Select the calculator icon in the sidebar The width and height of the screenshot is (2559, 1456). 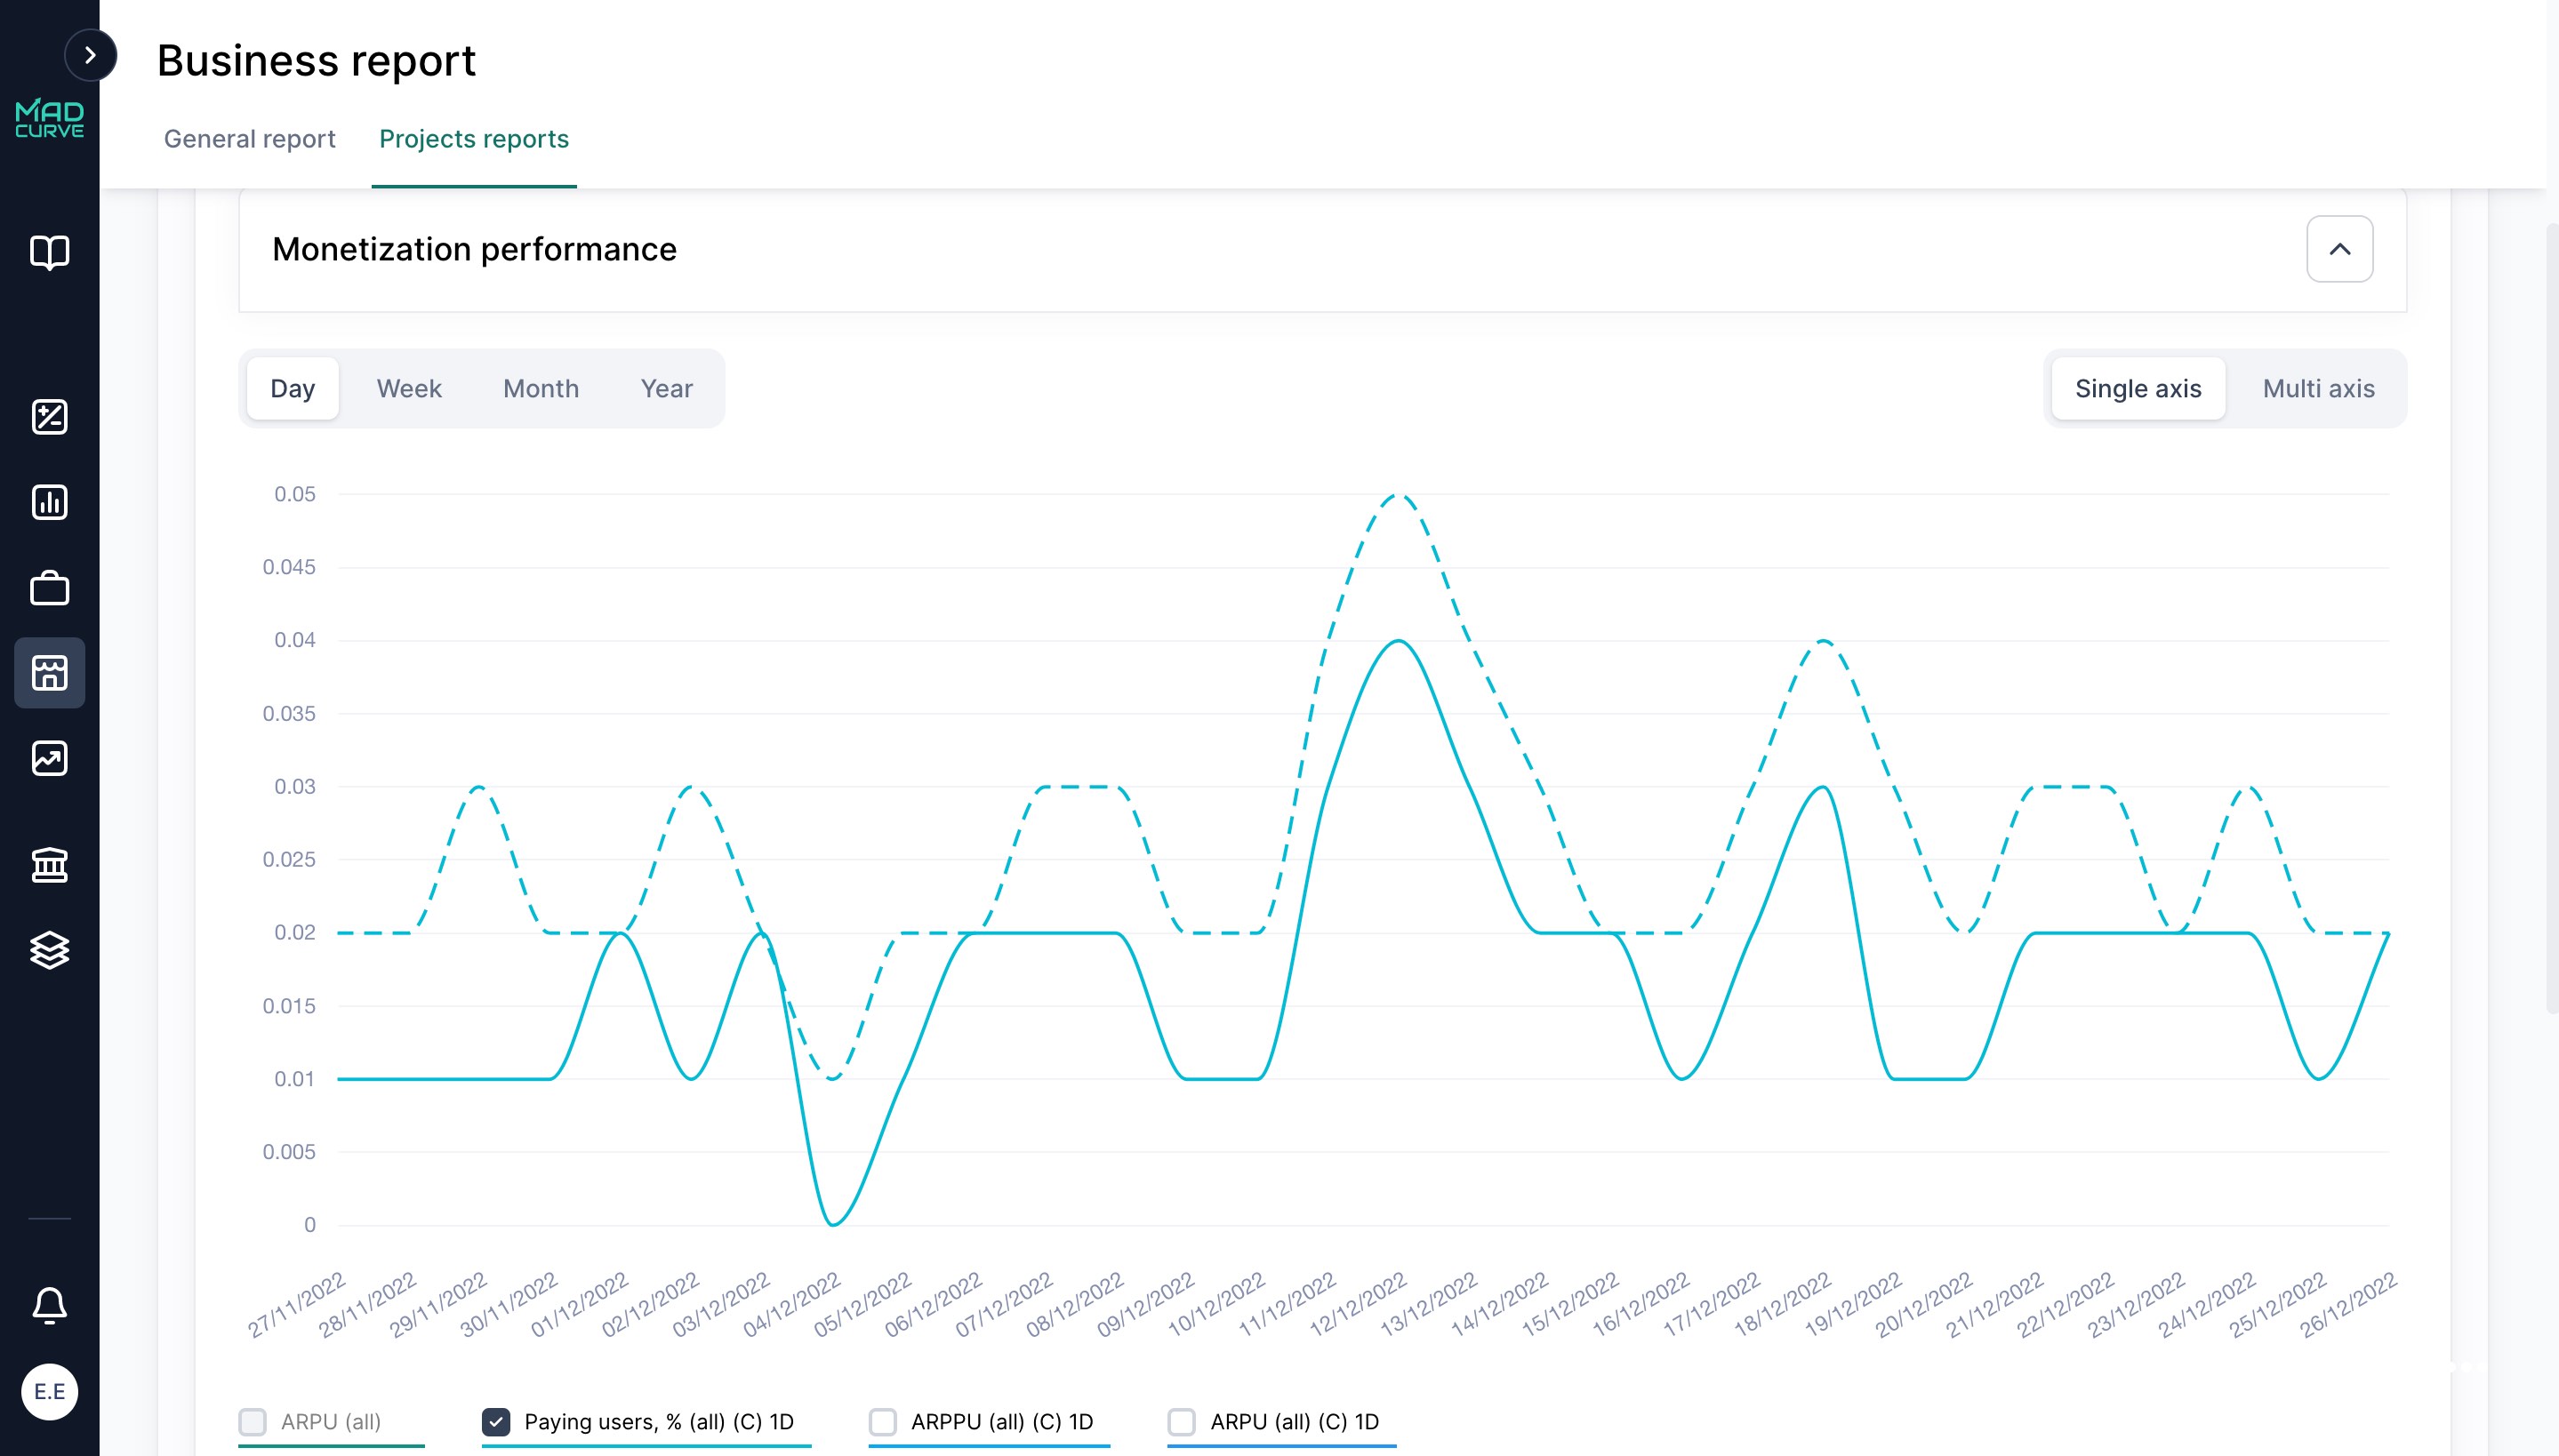[49, 417]
